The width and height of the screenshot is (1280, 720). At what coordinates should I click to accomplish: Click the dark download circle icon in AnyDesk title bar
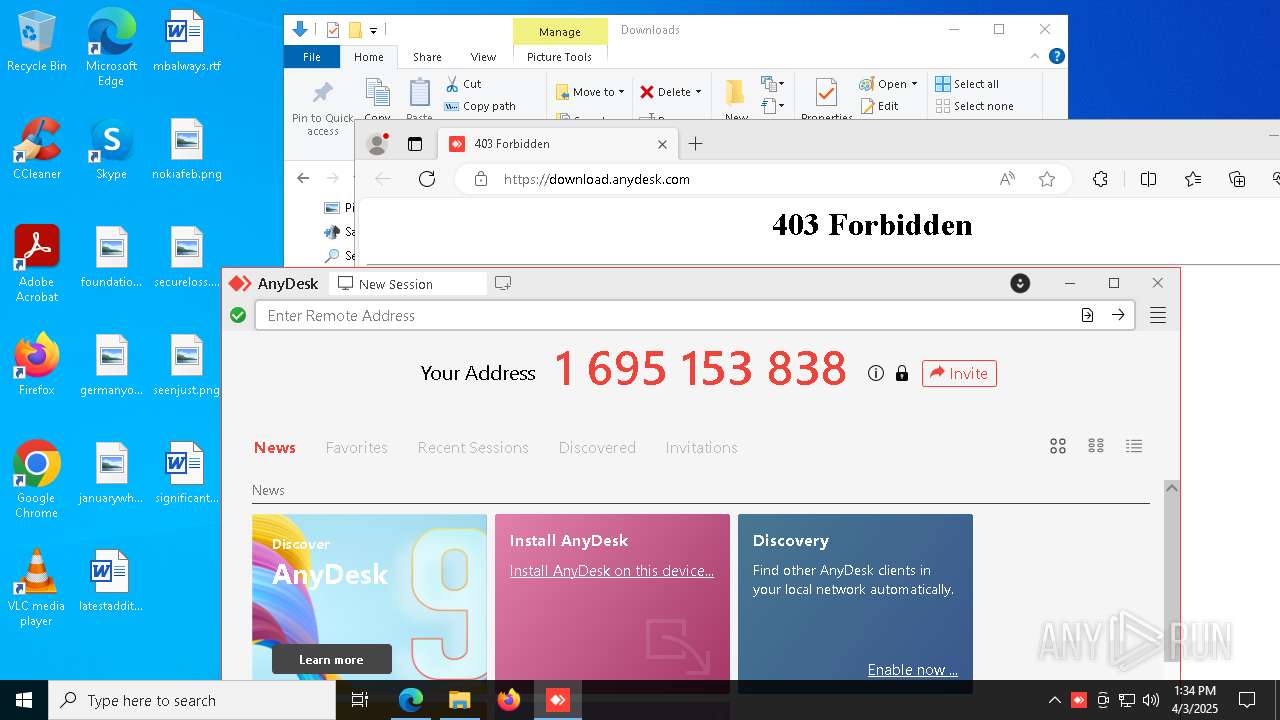pos(1020,283)
